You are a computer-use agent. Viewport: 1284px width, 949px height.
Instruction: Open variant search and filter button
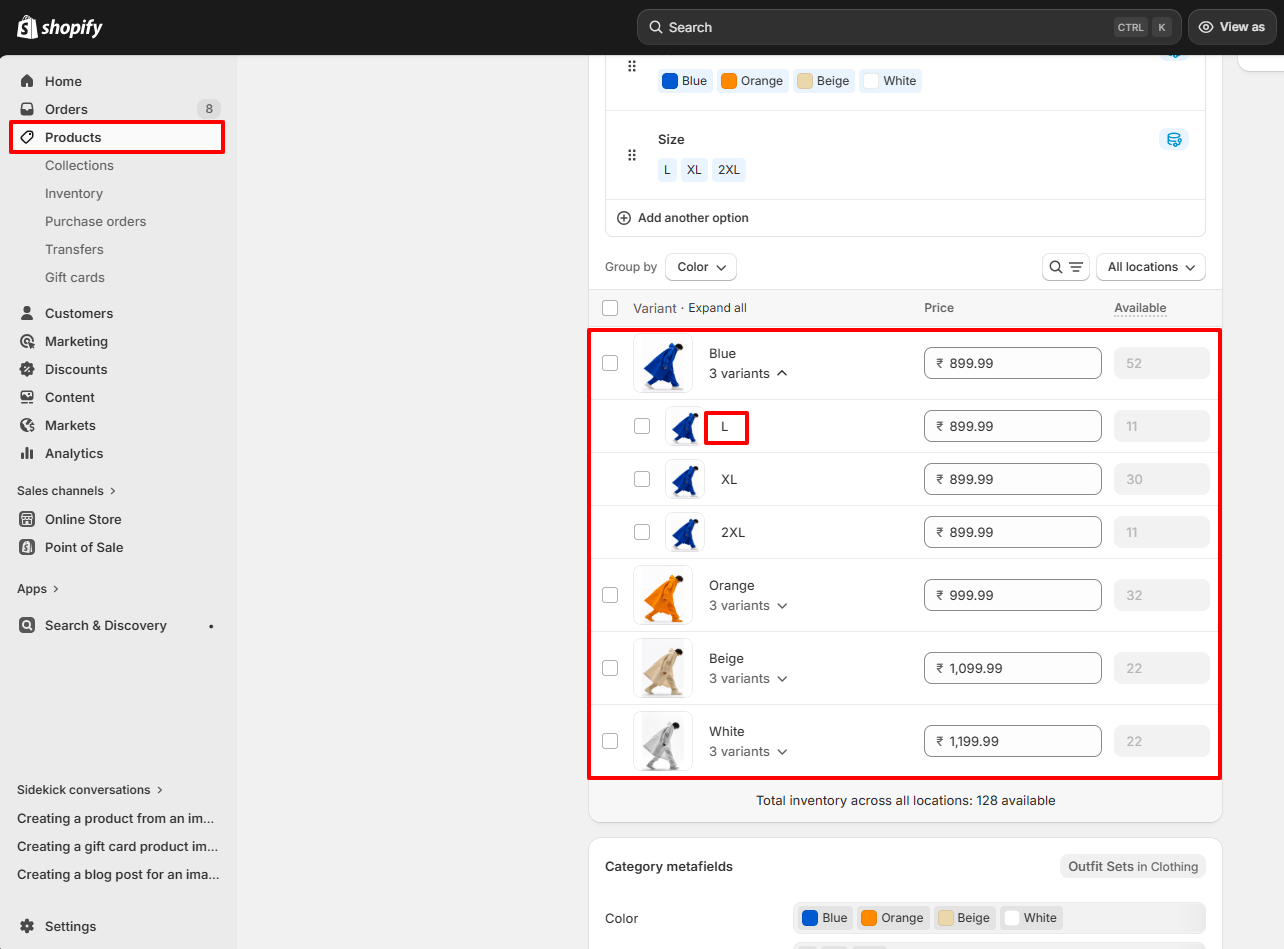(1066, 267)
